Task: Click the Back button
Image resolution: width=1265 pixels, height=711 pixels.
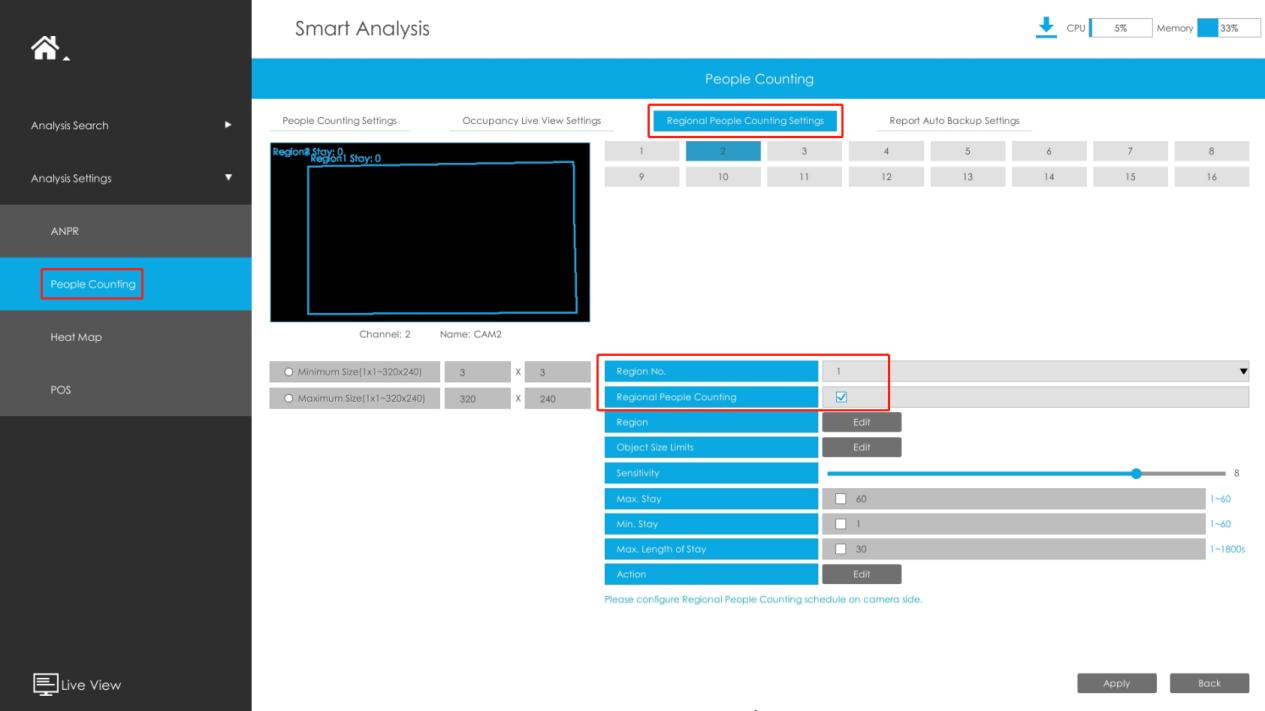Action: pos(1209,683)
